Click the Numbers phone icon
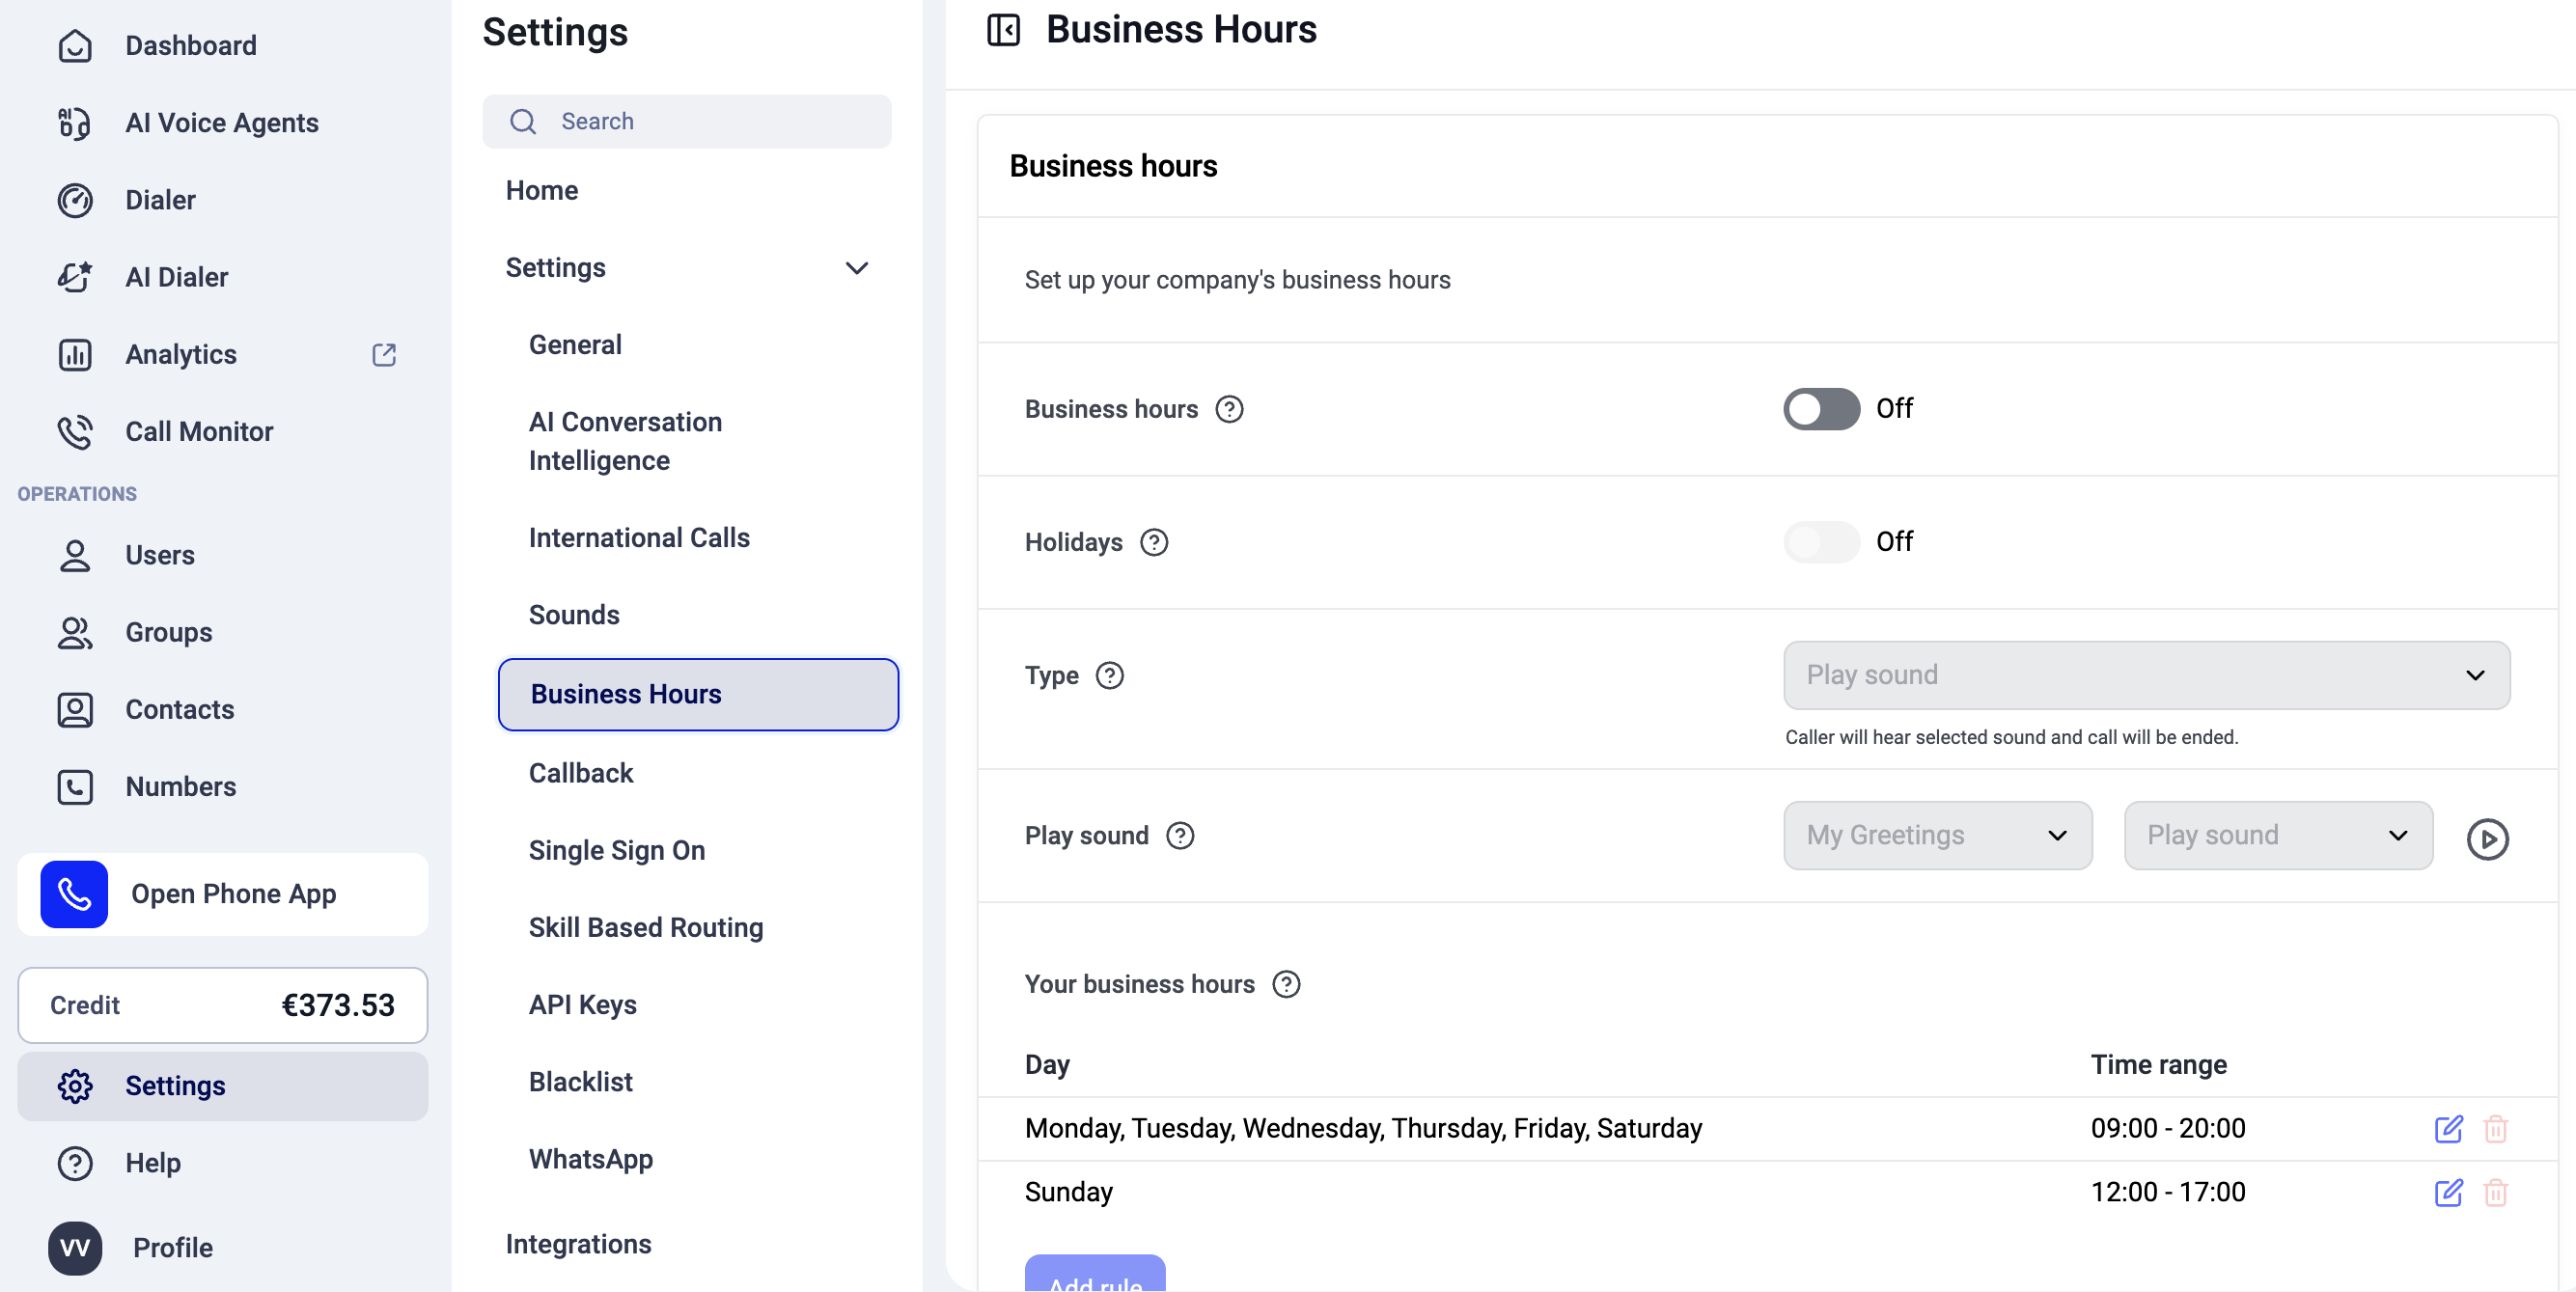Screen dimensions: 2576x1292 tap(75, 787)
